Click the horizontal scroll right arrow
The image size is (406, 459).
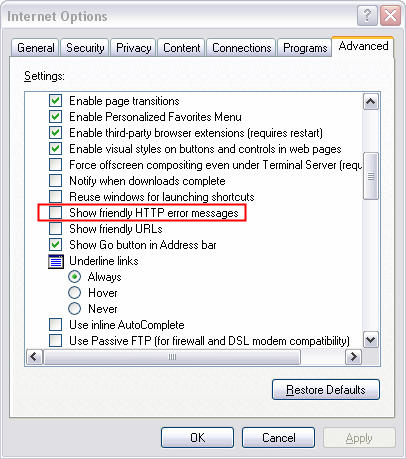tap(353, 357)
